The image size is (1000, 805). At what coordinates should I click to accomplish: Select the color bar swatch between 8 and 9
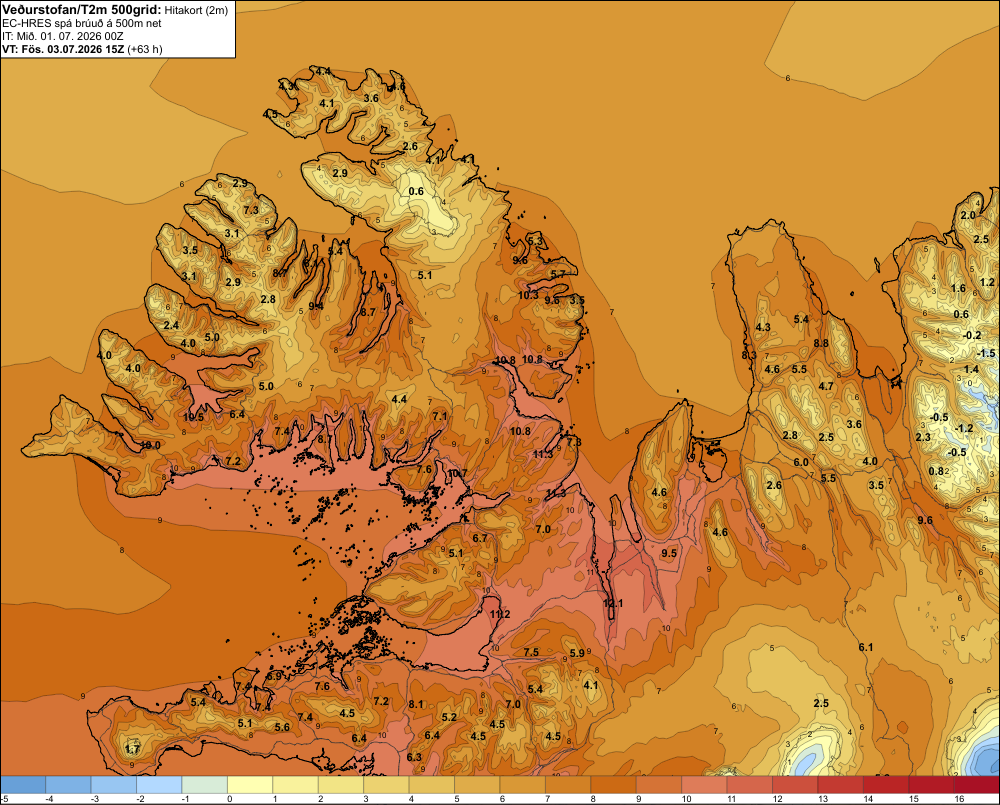point(614,785)
